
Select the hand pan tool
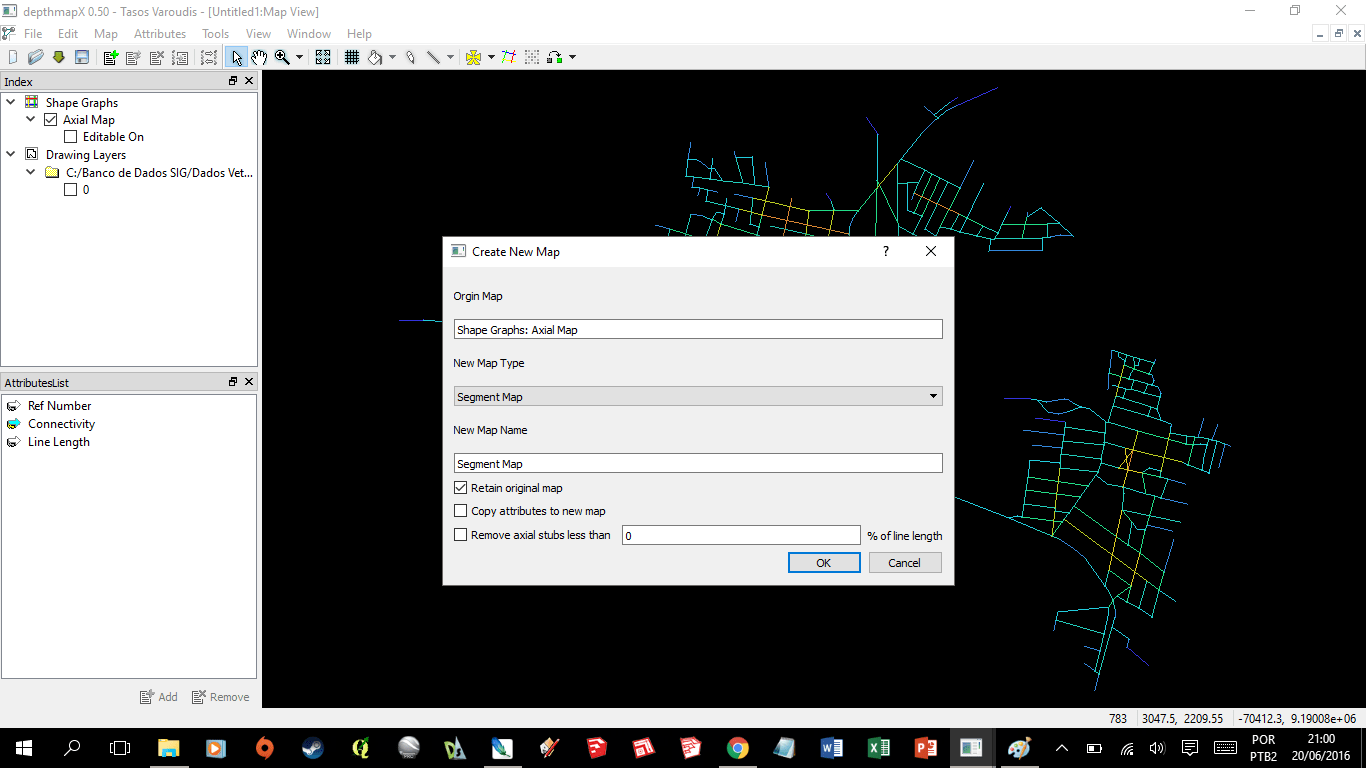[259, 58]
